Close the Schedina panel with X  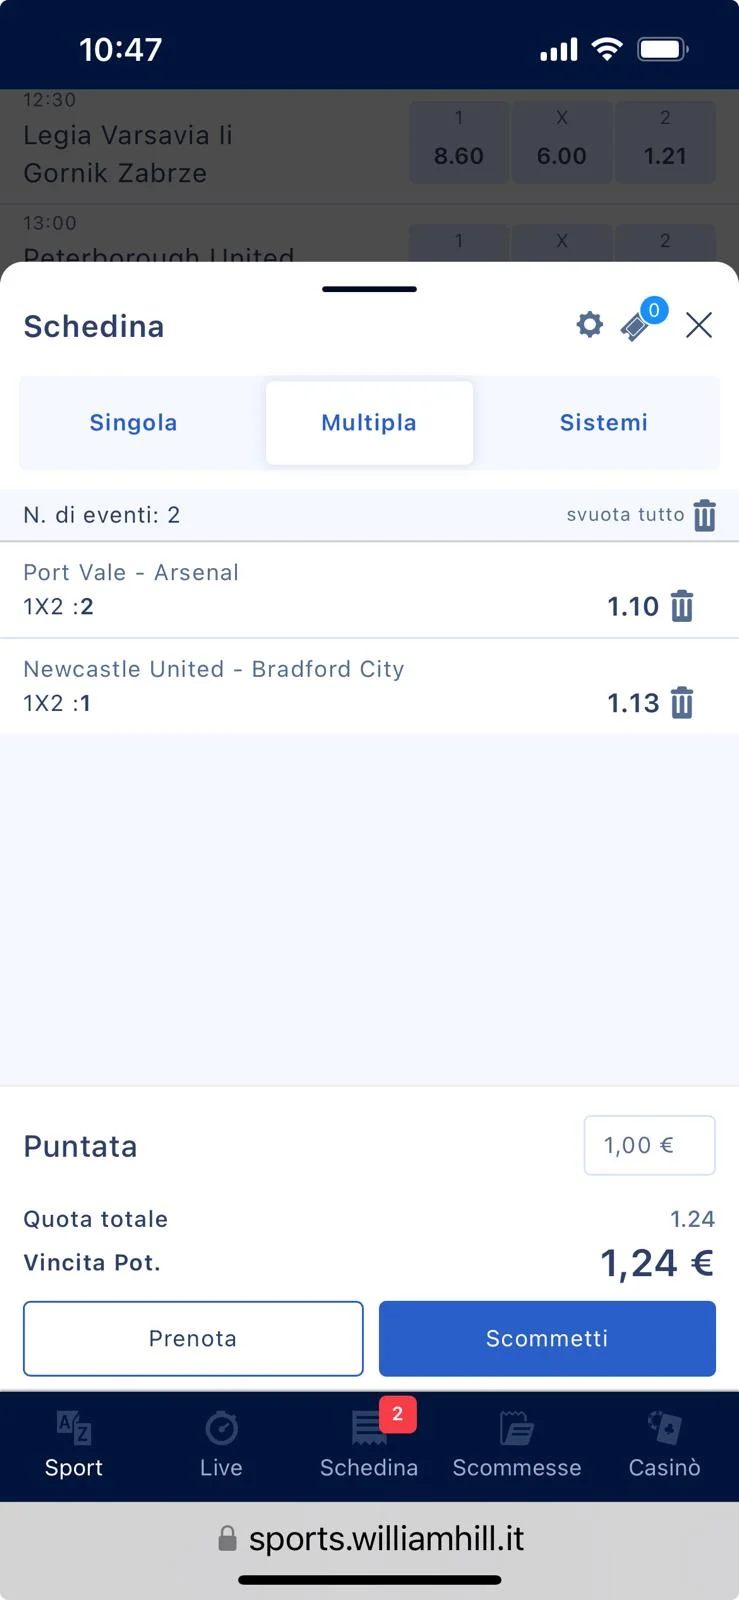coord(699,325)
